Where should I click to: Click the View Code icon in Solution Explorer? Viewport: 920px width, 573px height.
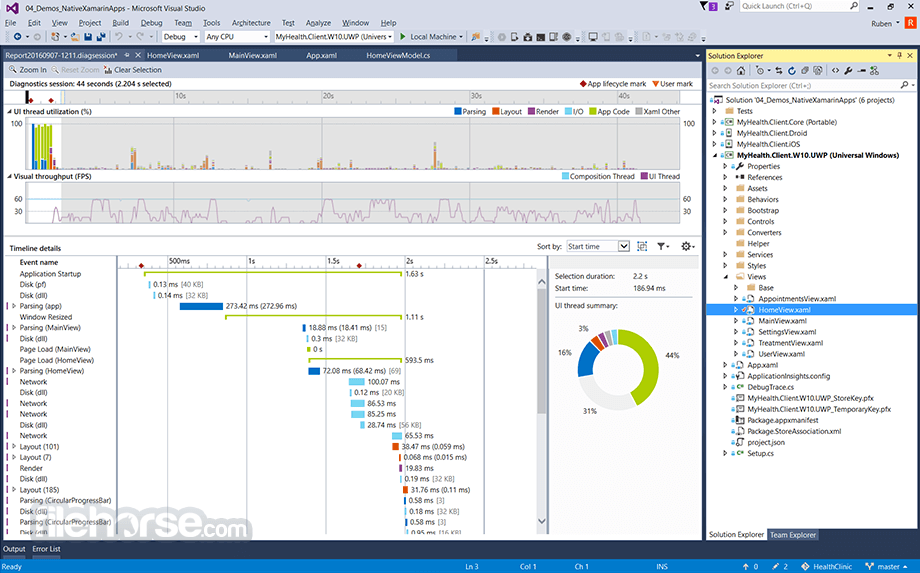(x=836, y=70)
